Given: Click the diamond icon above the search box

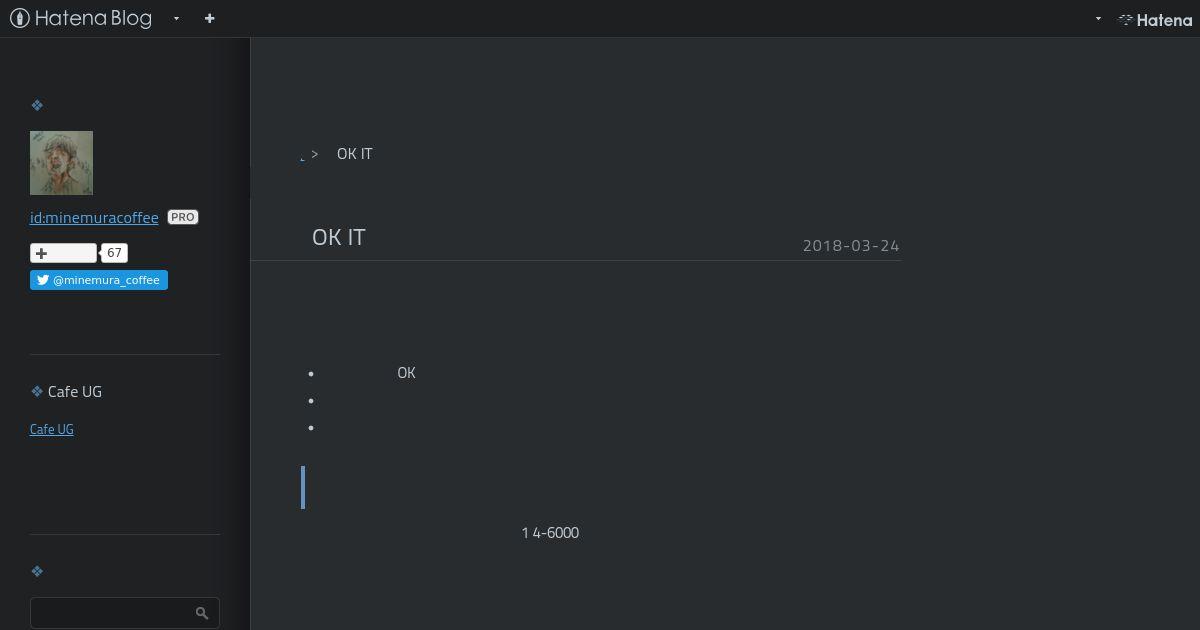Looking at the screenshot, I should coord(37,571).
